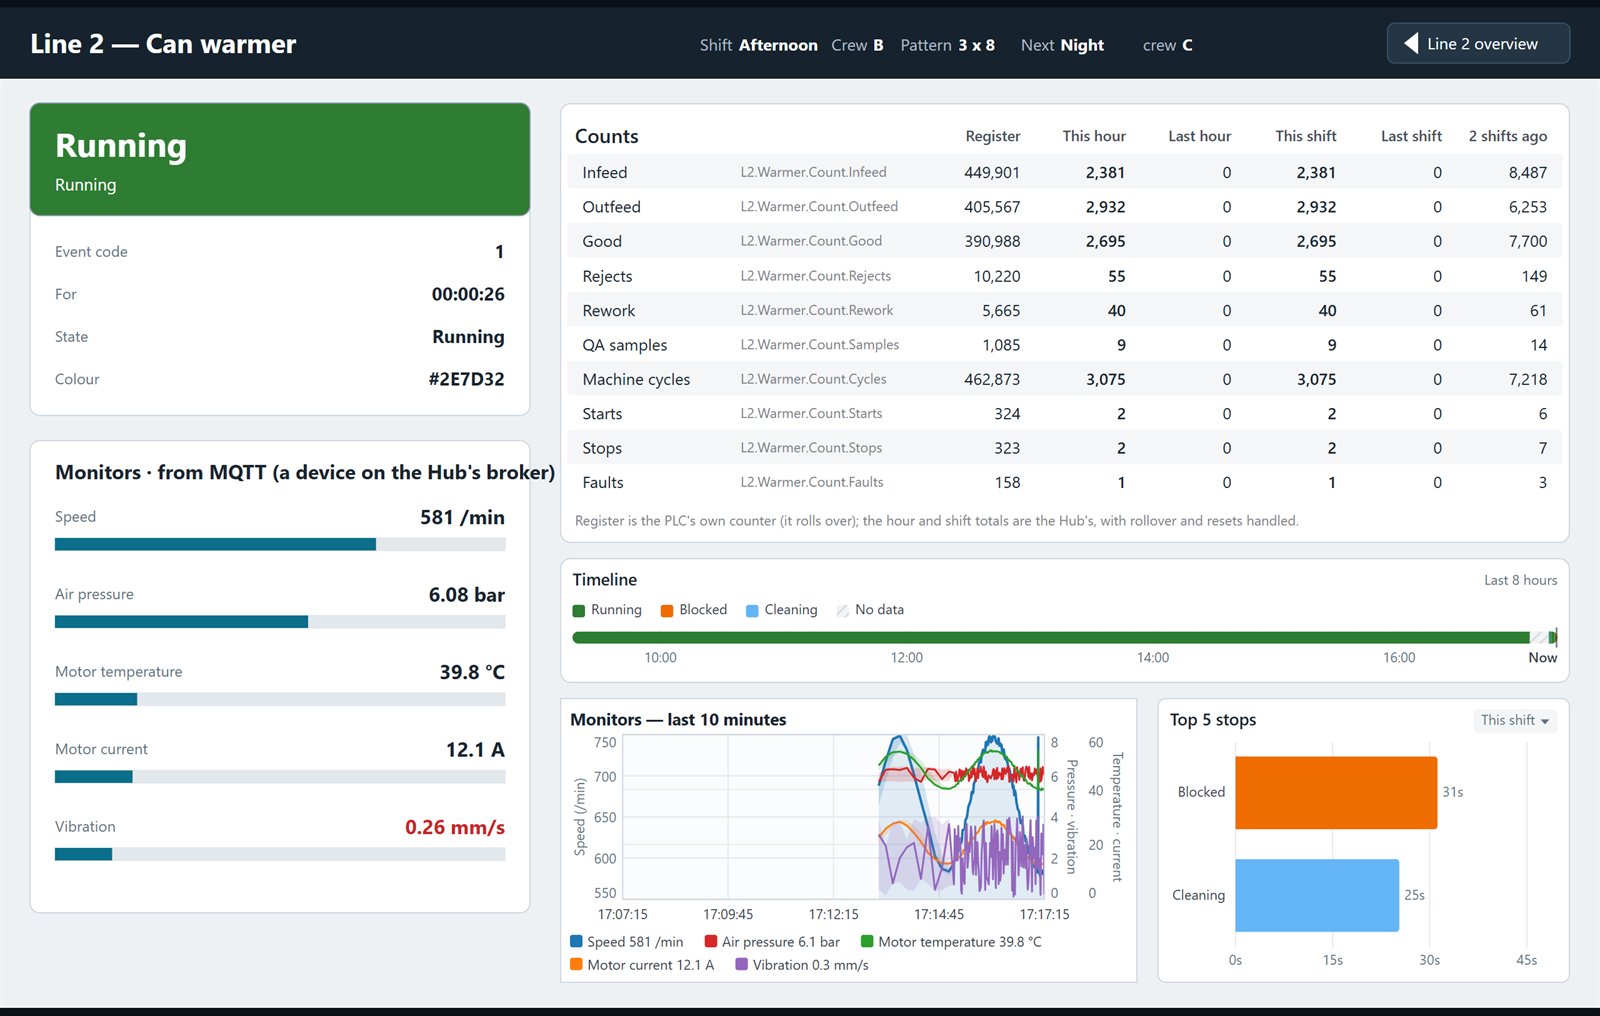Click the #2E7D32 colour value
This screenshot has width=1600, height=1016.
(x=466, y=379)
